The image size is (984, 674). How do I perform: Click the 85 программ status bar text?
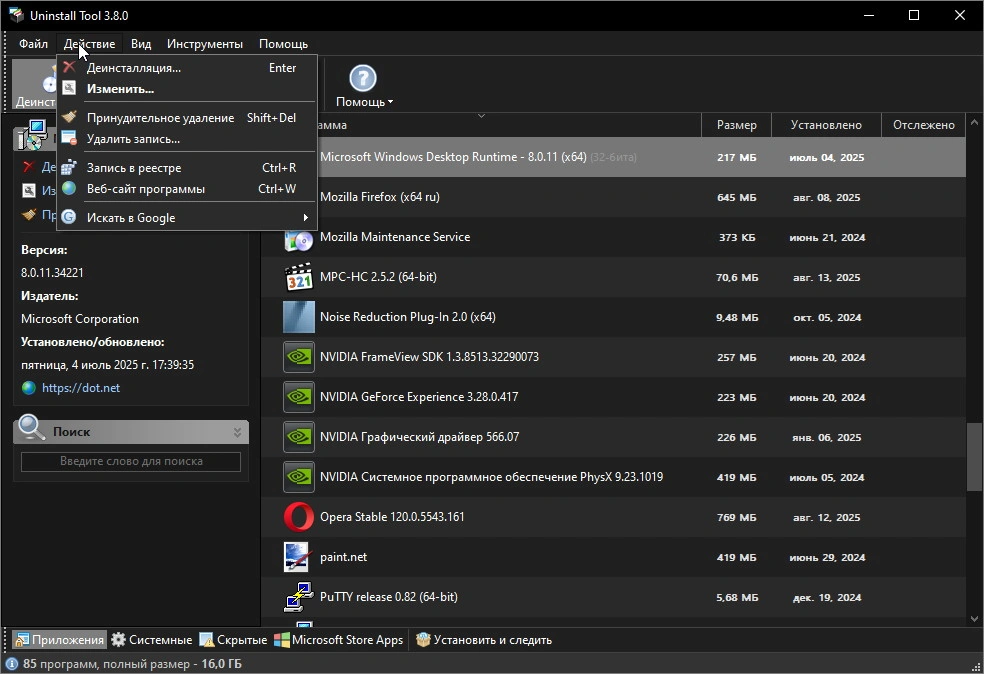132,663
